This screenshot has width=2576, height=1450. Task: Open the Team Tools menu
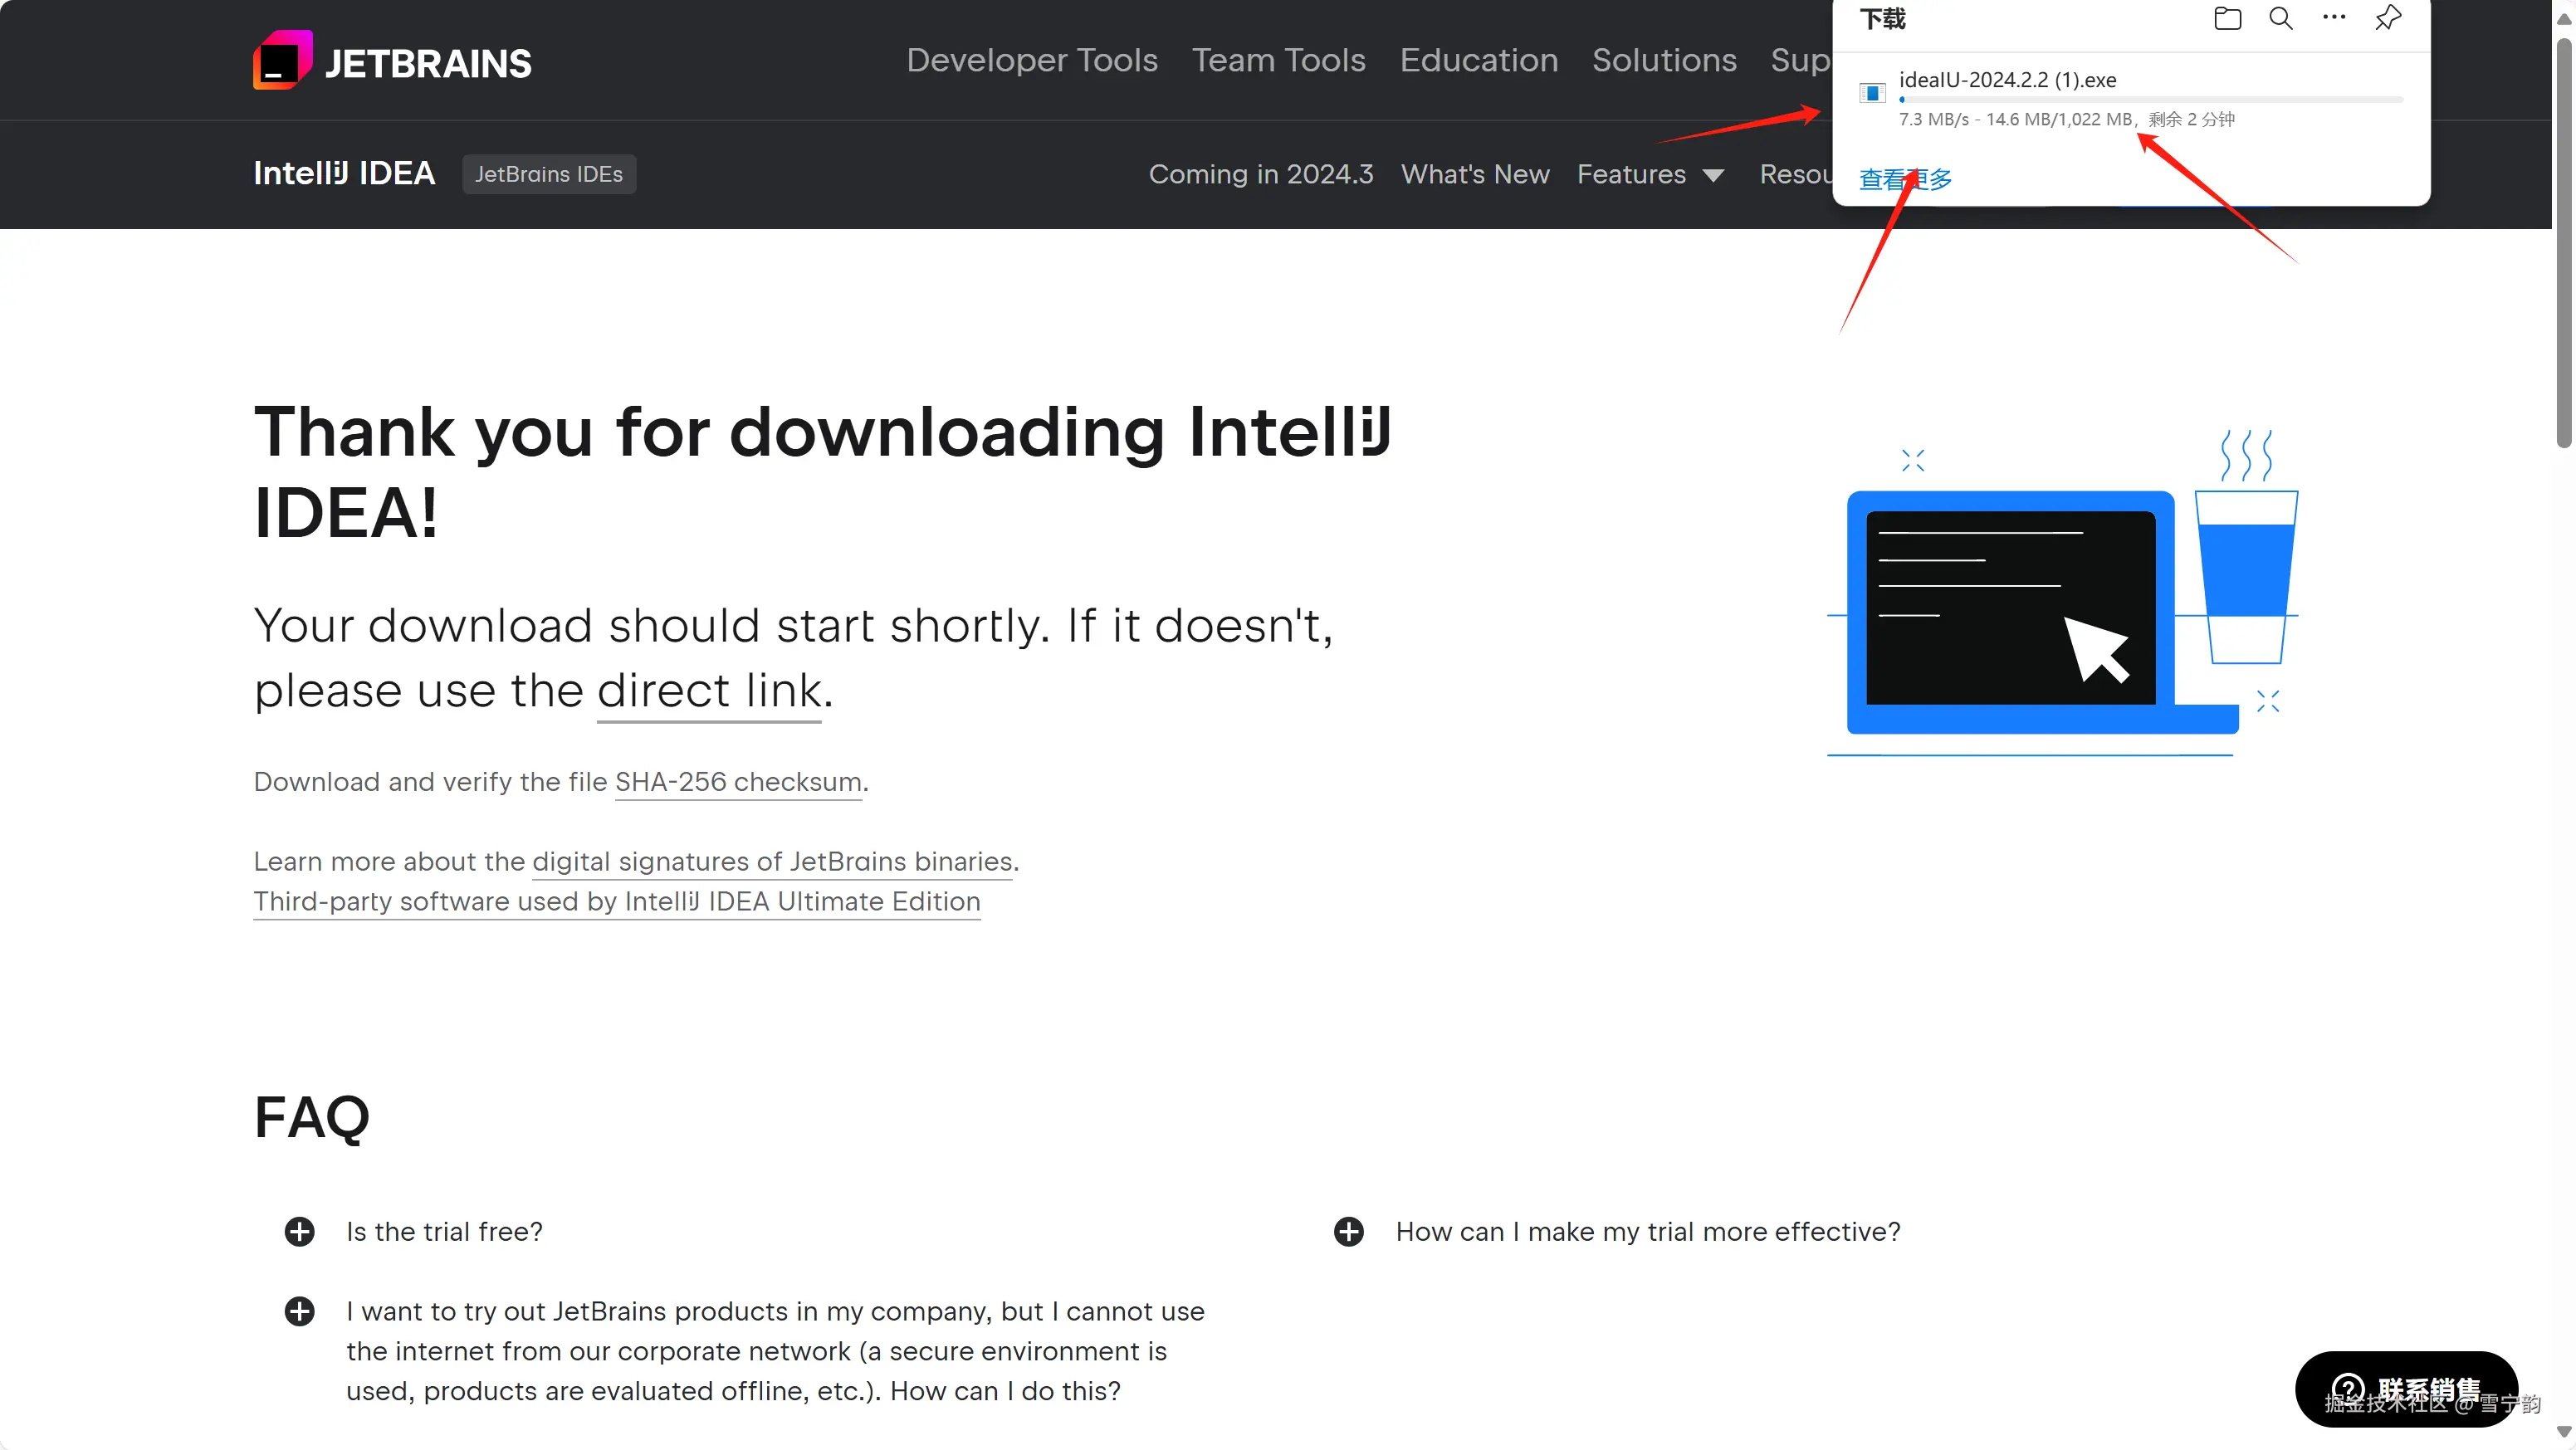point(1278,60)
